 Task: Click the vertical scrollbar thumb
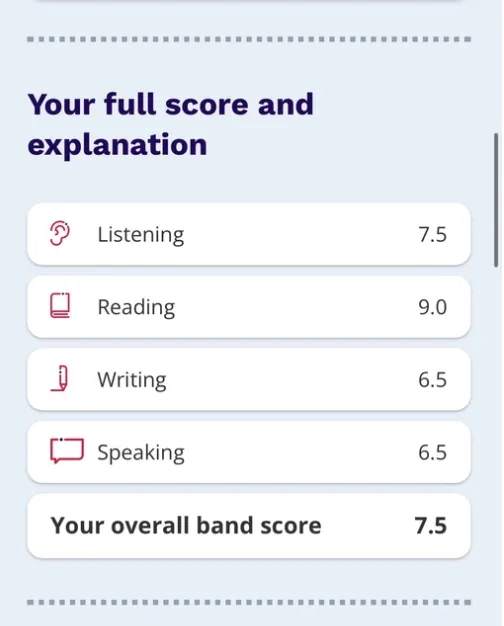(x=496, y=200)
